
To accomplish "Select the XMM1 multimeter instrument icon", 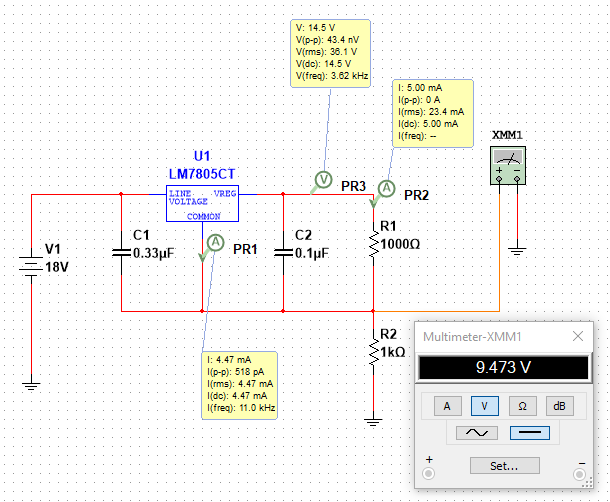I will coord(508,165).
